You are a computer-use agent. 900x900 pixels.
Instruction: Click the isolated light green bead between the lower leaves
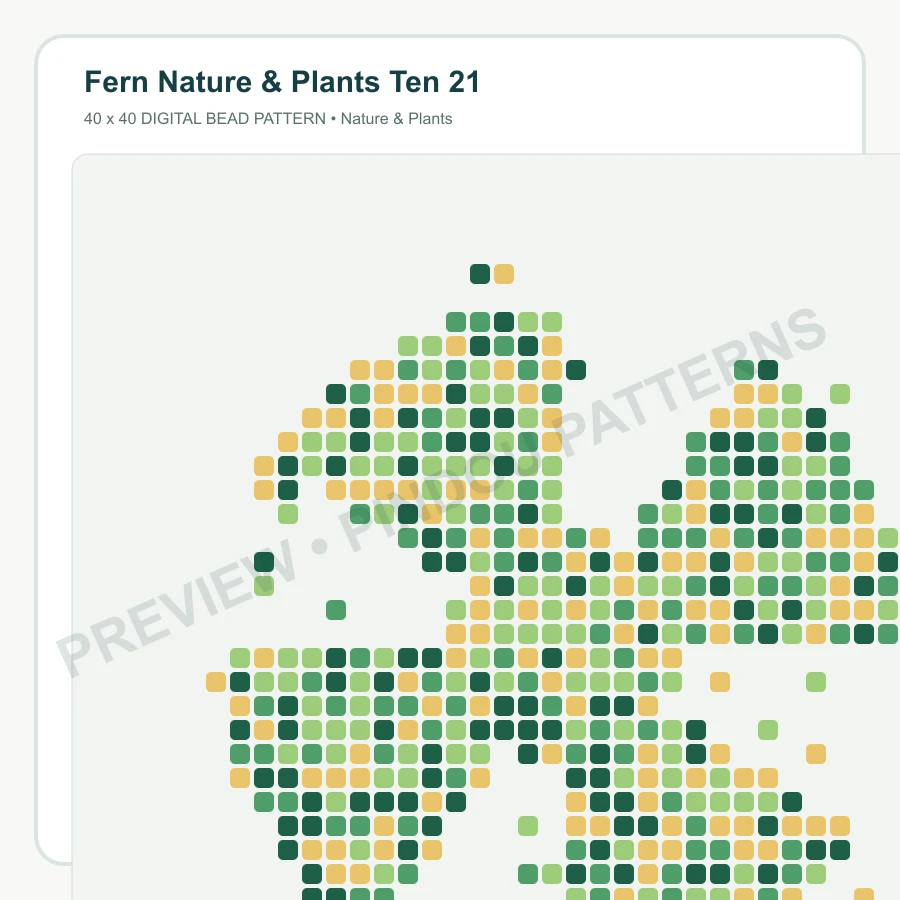(x=528, y=826)
